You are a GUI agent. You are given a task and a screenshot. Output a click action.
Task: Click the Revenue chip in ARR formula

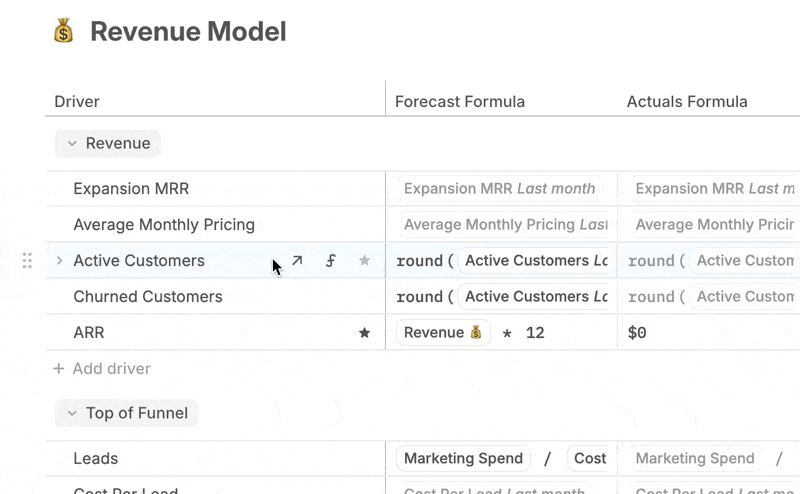[x=443, y=333]
